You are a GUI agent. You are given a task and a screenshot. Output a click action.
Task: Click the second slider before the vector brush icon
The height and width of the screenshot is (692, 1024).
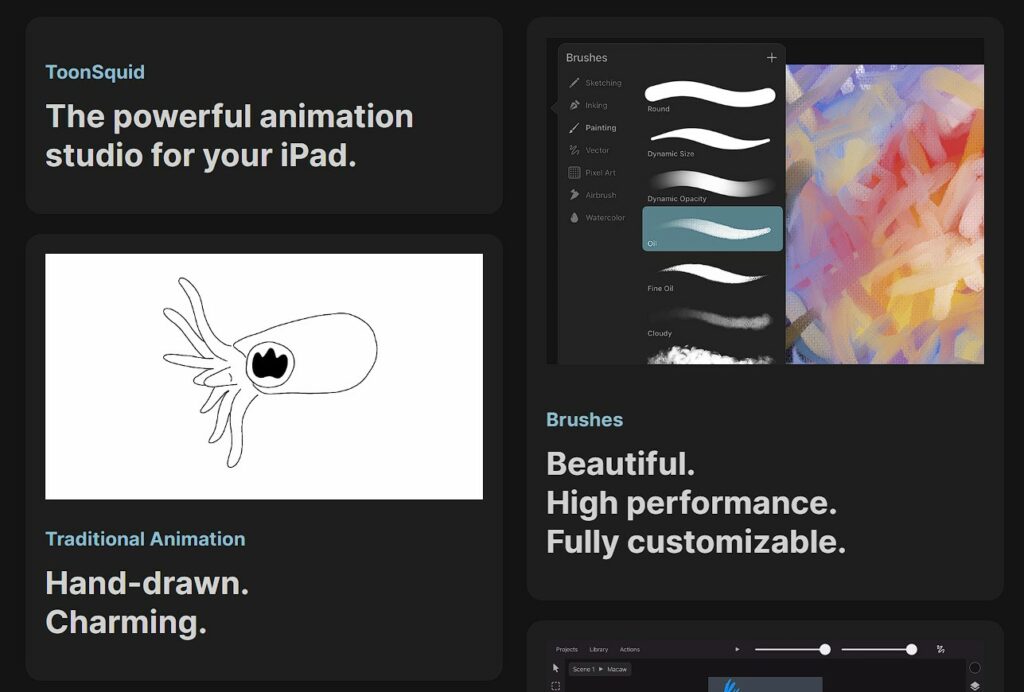(879, 649)
